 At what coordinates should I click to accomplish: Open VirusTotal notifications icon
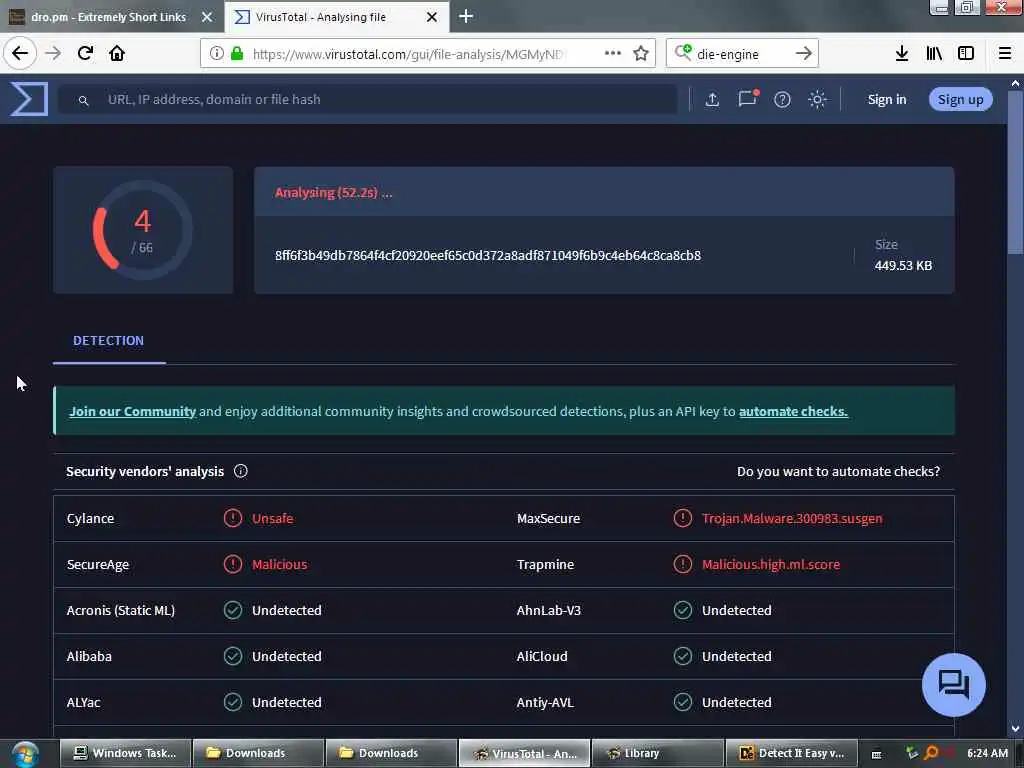pyautogui.click(x=748, y=99)
